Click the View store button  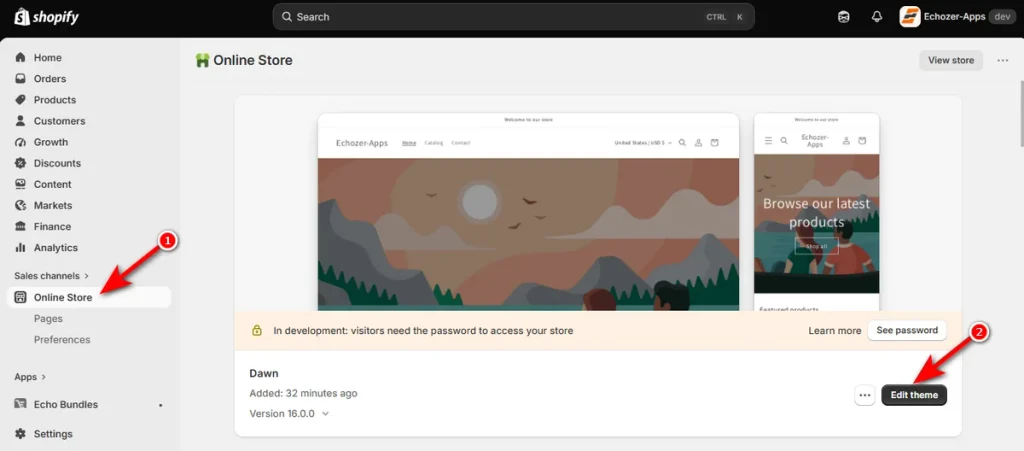951,60
